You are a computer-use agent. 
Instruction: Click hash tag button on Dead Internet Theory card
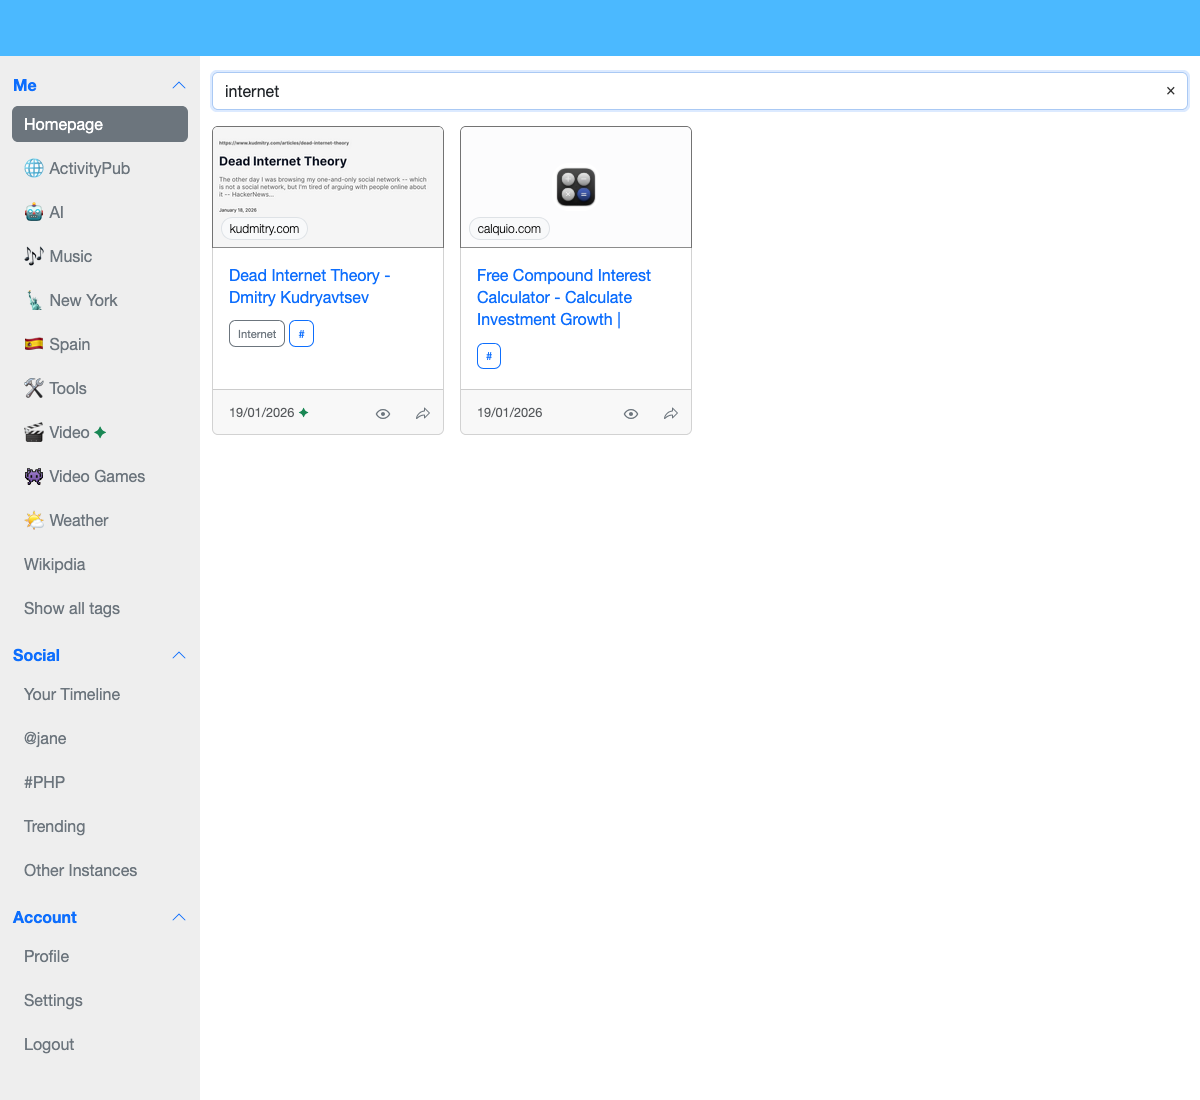pos(301,334)
